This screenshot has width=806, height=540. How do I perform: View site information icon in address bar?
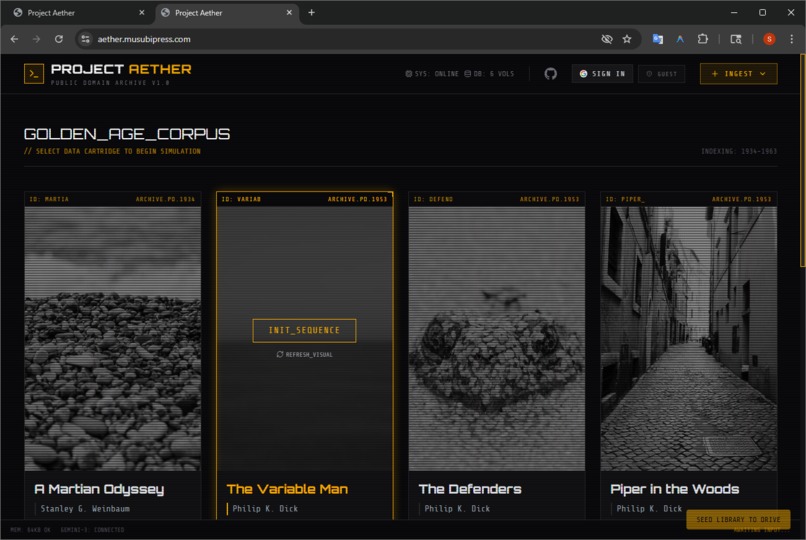(x=85, y=39)
